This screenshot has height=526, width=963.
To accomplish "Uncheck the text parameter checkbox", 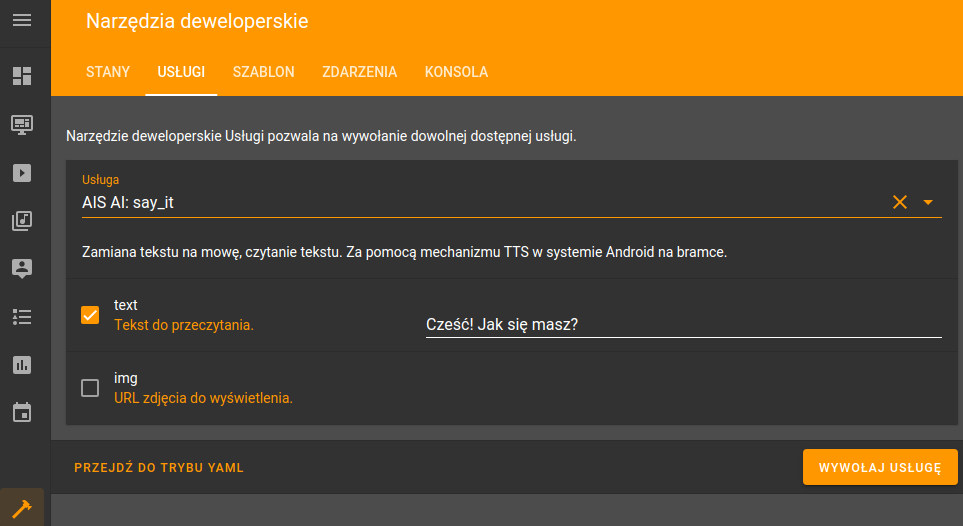I will pos(90,315).
